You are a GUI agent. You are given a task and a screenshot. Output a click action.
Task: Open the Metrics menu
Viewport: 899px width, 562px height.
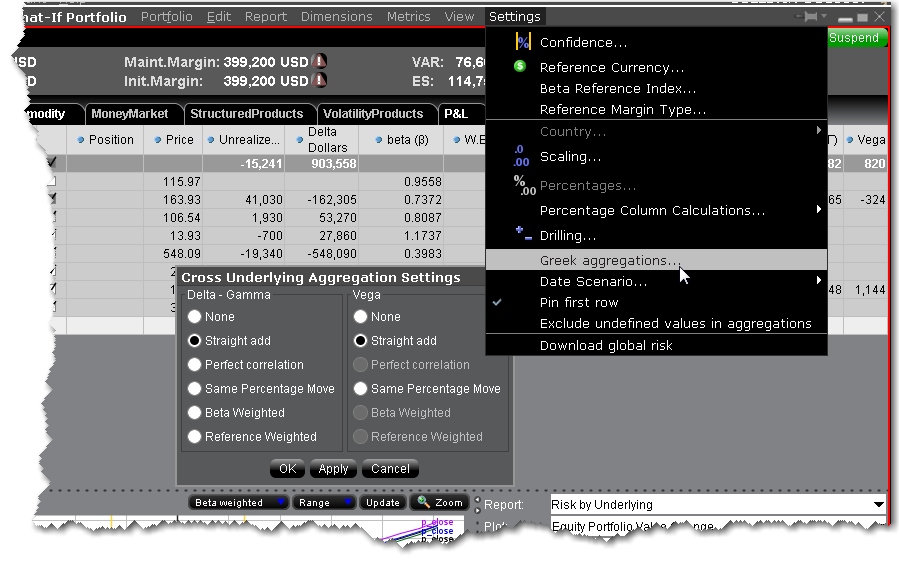407,17
